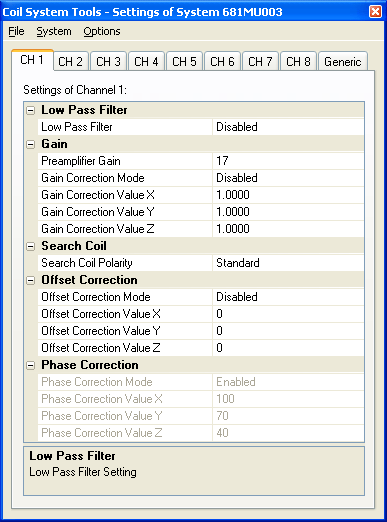Click the Phase Correction Value X label
This screenshot has width=387, height=522.
[x=102, y=399]
